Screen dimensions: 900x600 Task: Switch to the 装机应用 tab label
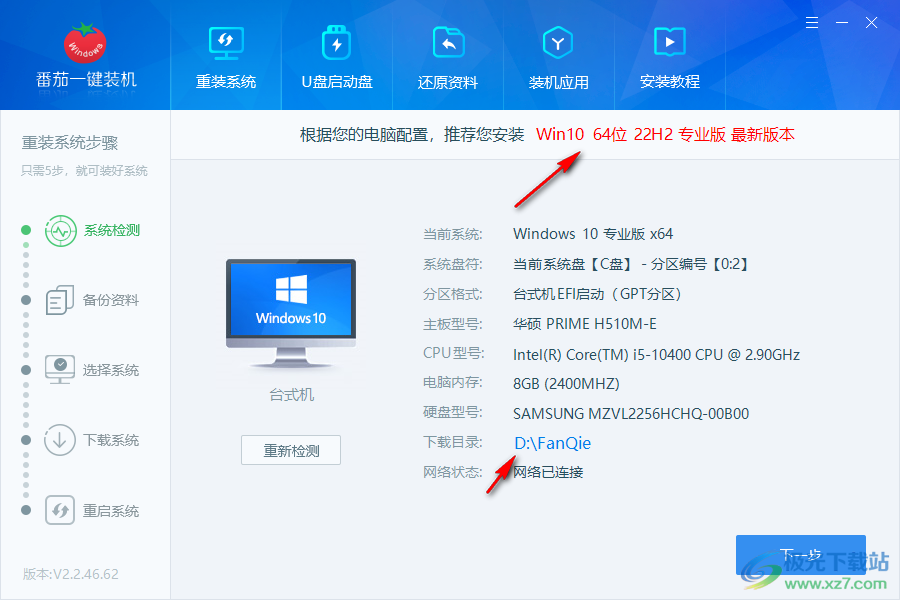click(558, 83)
